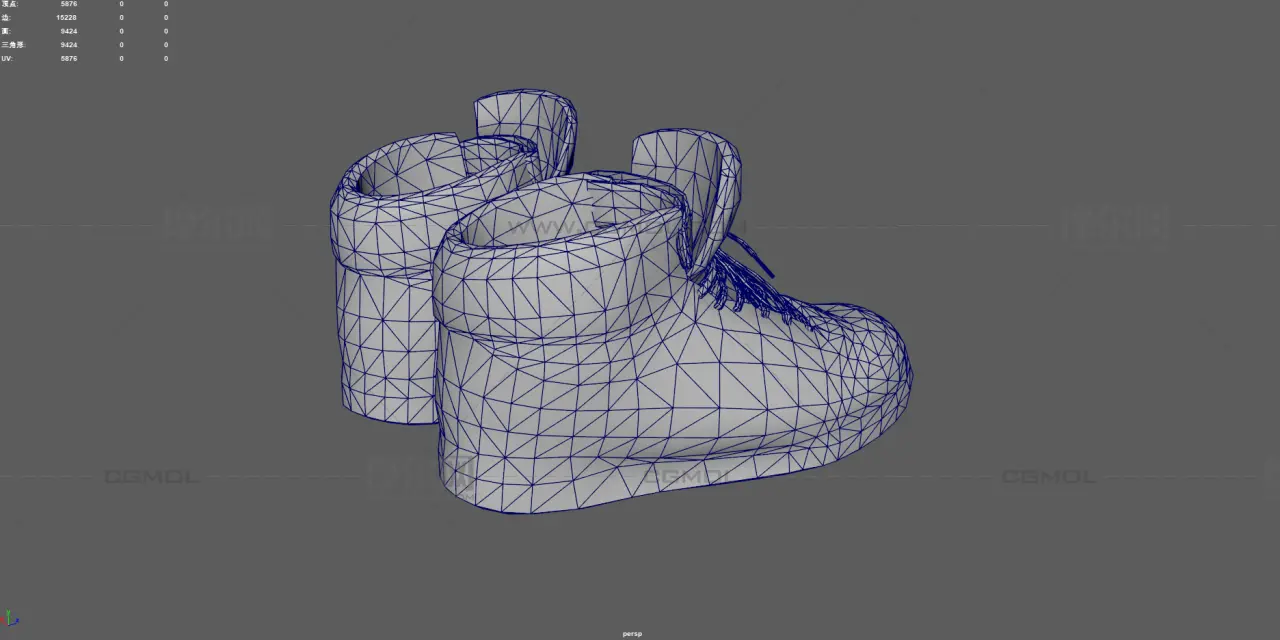Click the 面 faces label in HUD

(x=6, y=31)
